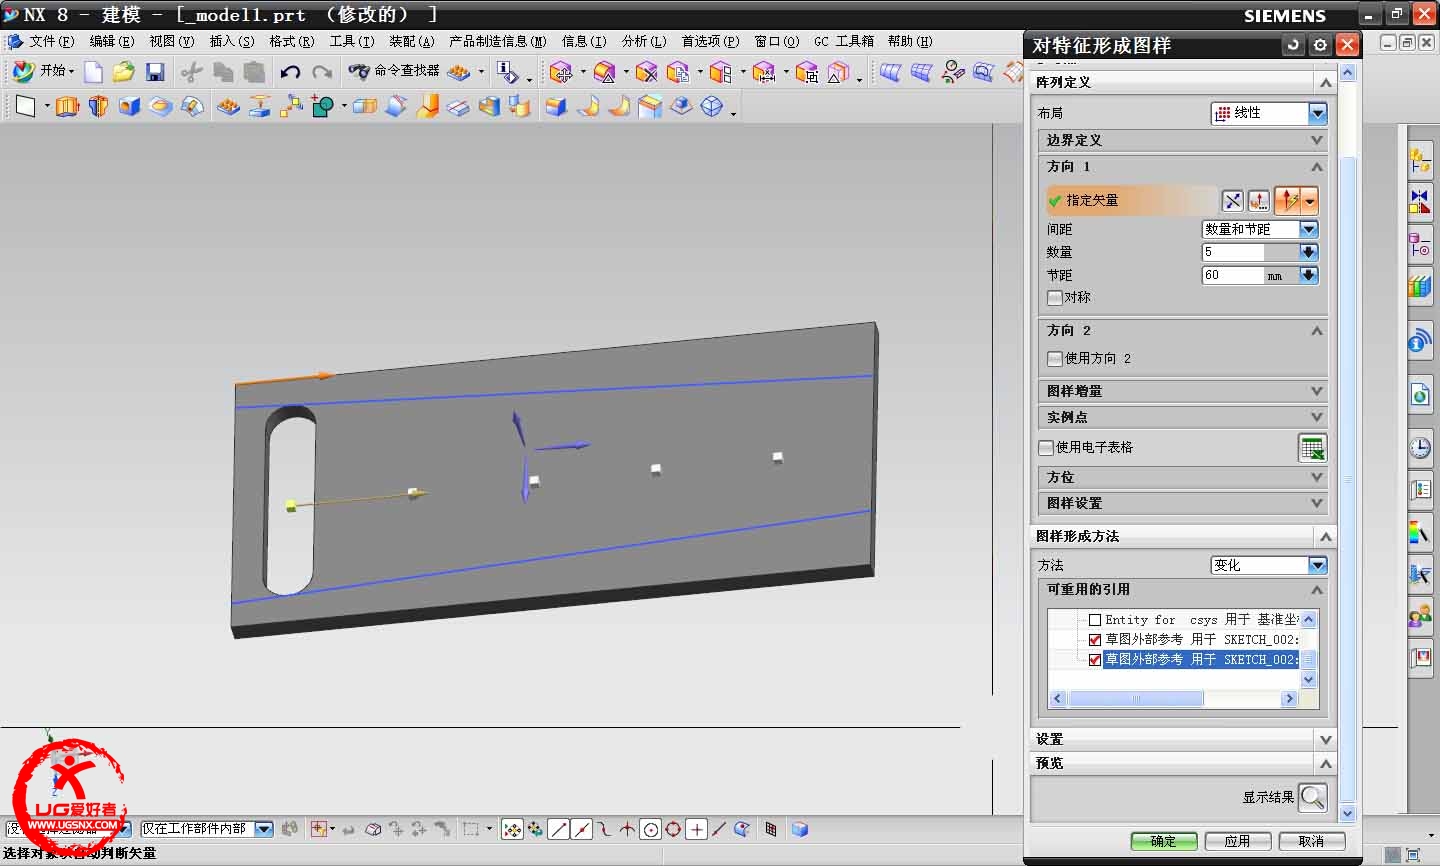
Task: Click the snap to midpoint icon
Action: coord(582,829)
